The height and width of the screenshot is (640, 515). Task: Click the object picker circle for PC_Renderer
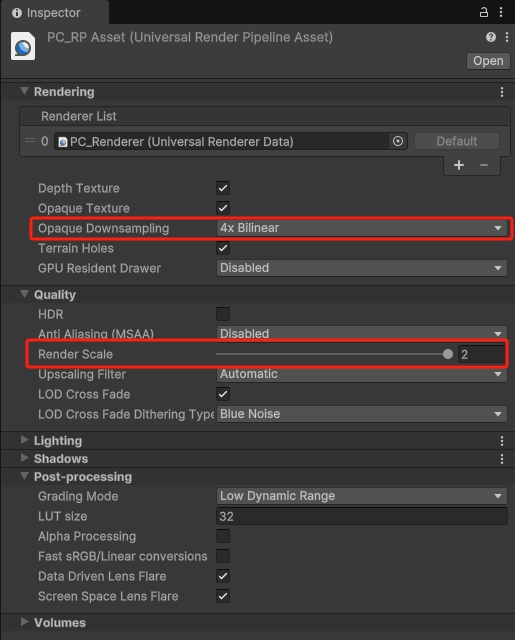[x=398, y=141]
